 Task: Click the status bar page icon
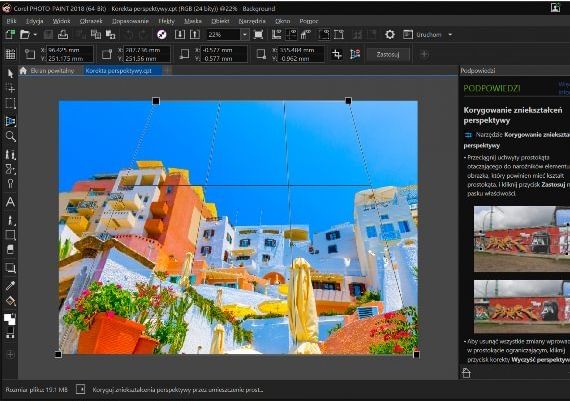(80, 389)
